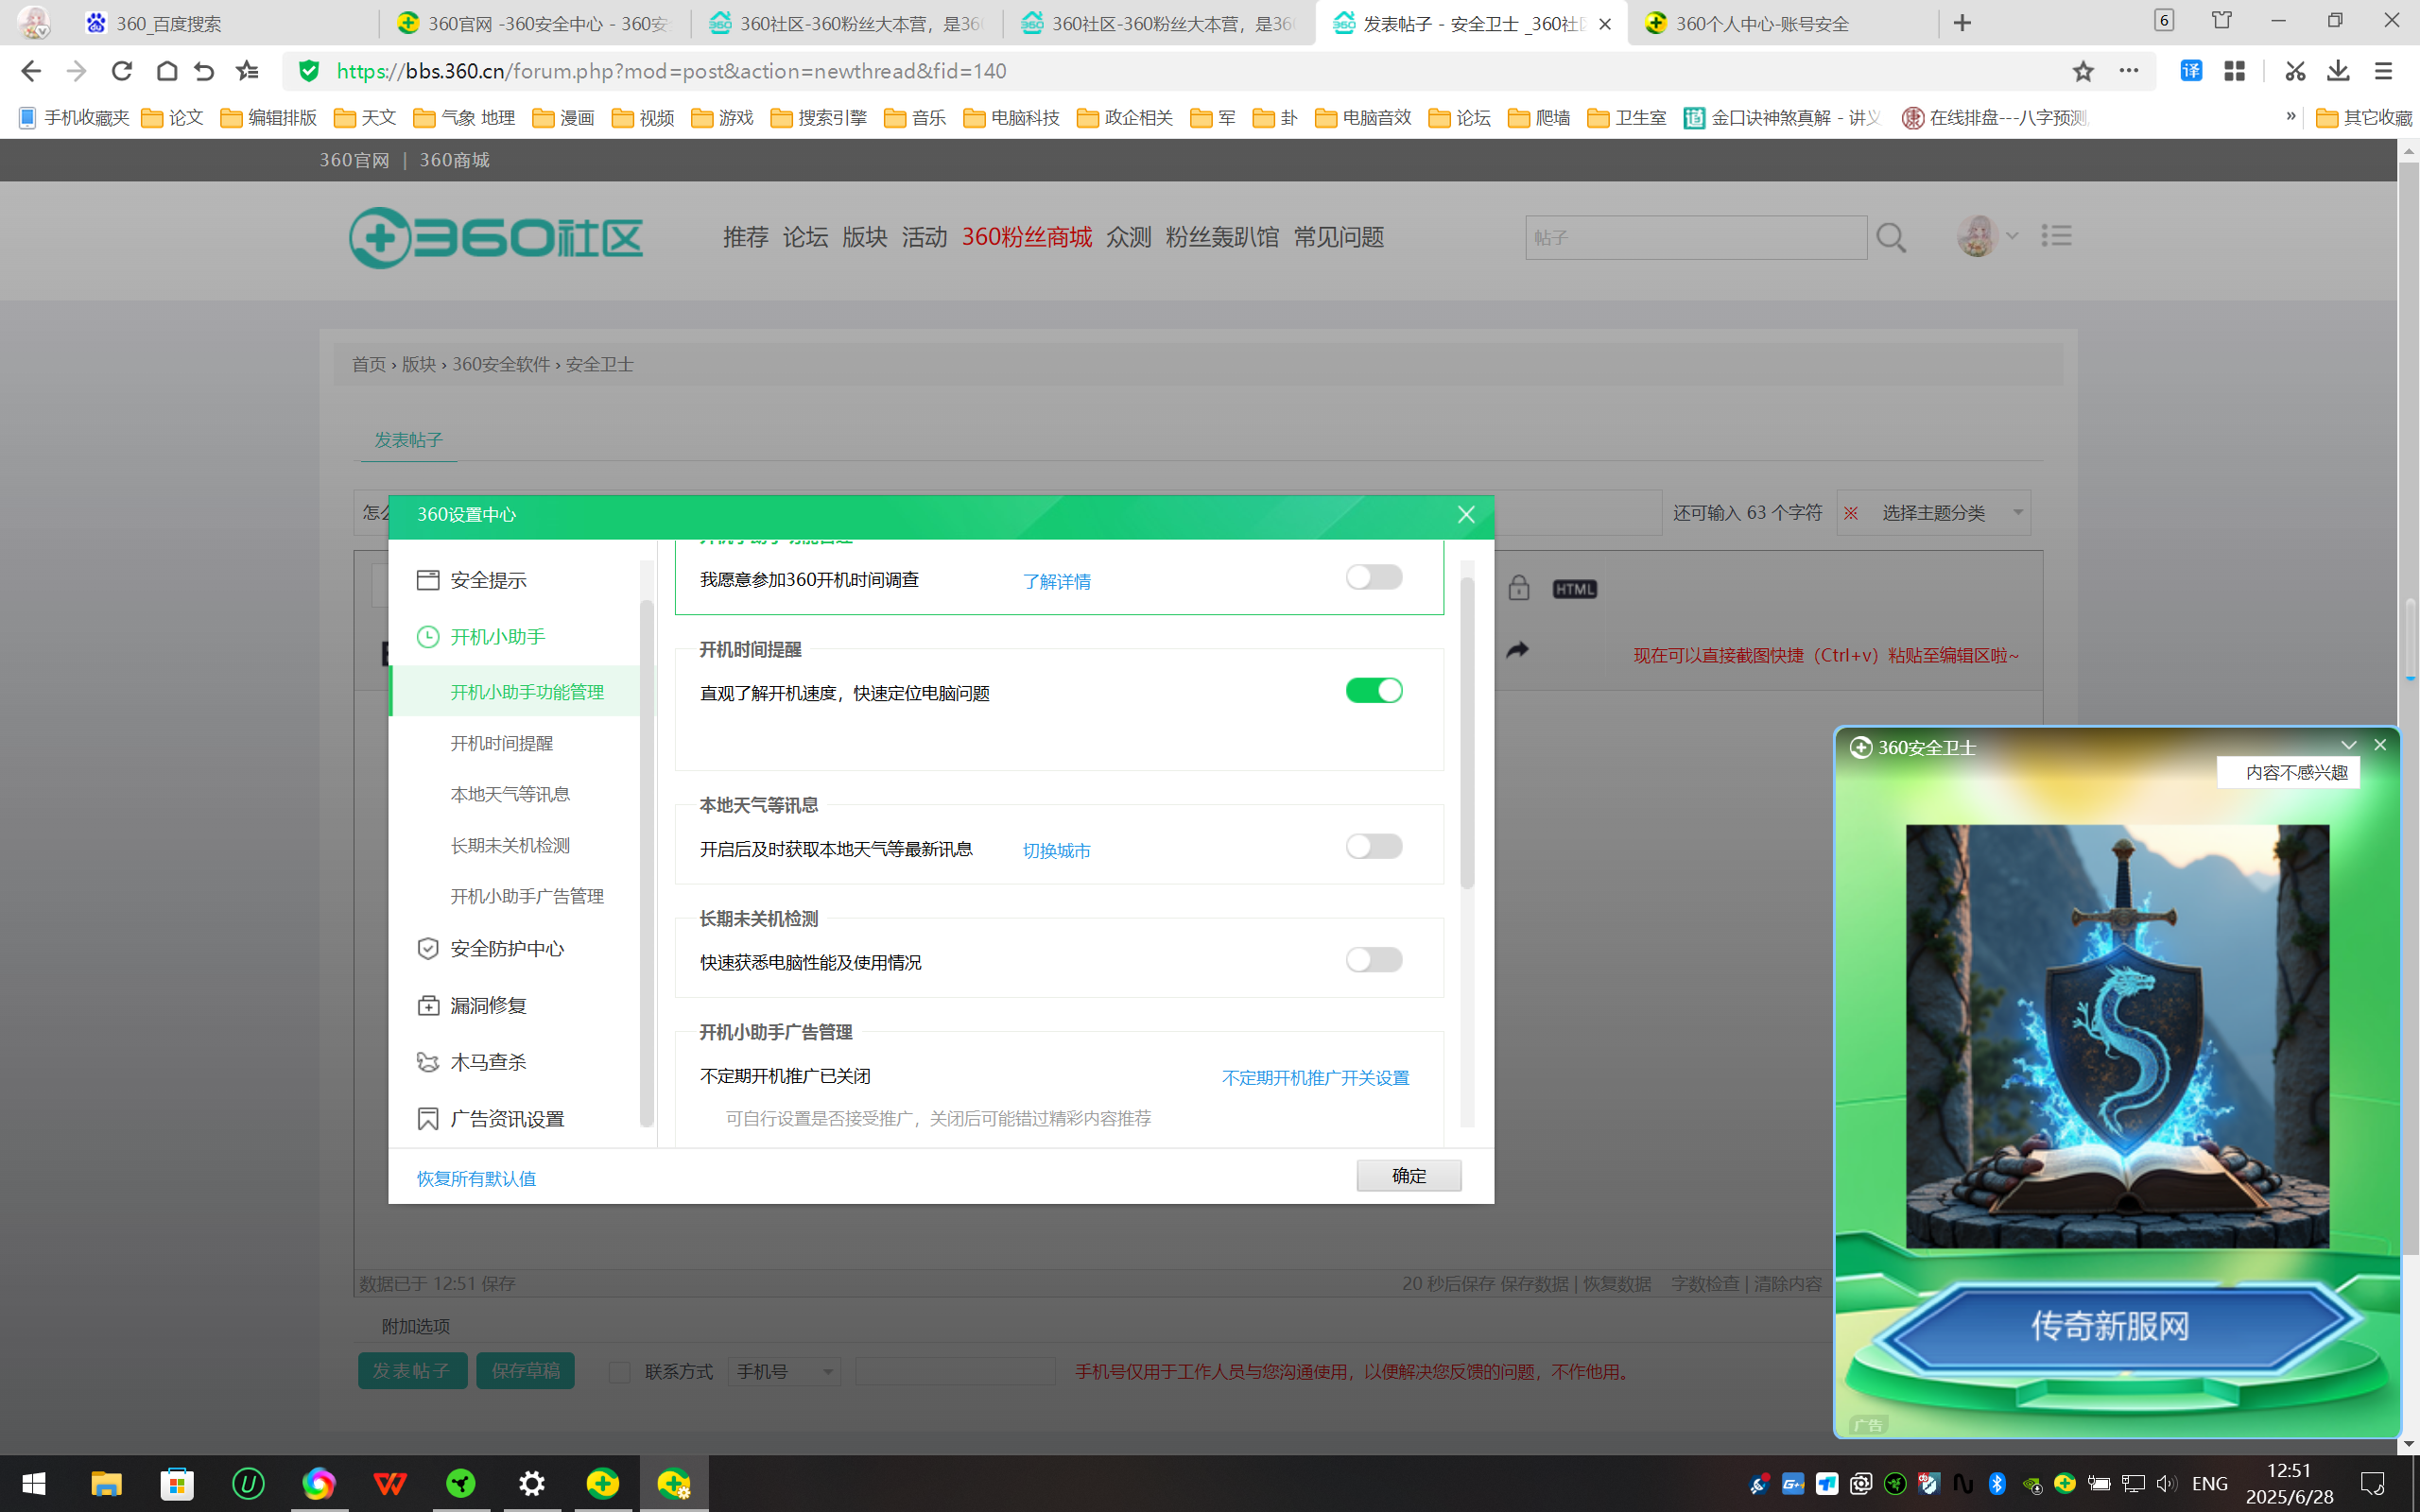Open File Explorer from taskbar
2420x1512 pixels.
tap(106, 1484)
